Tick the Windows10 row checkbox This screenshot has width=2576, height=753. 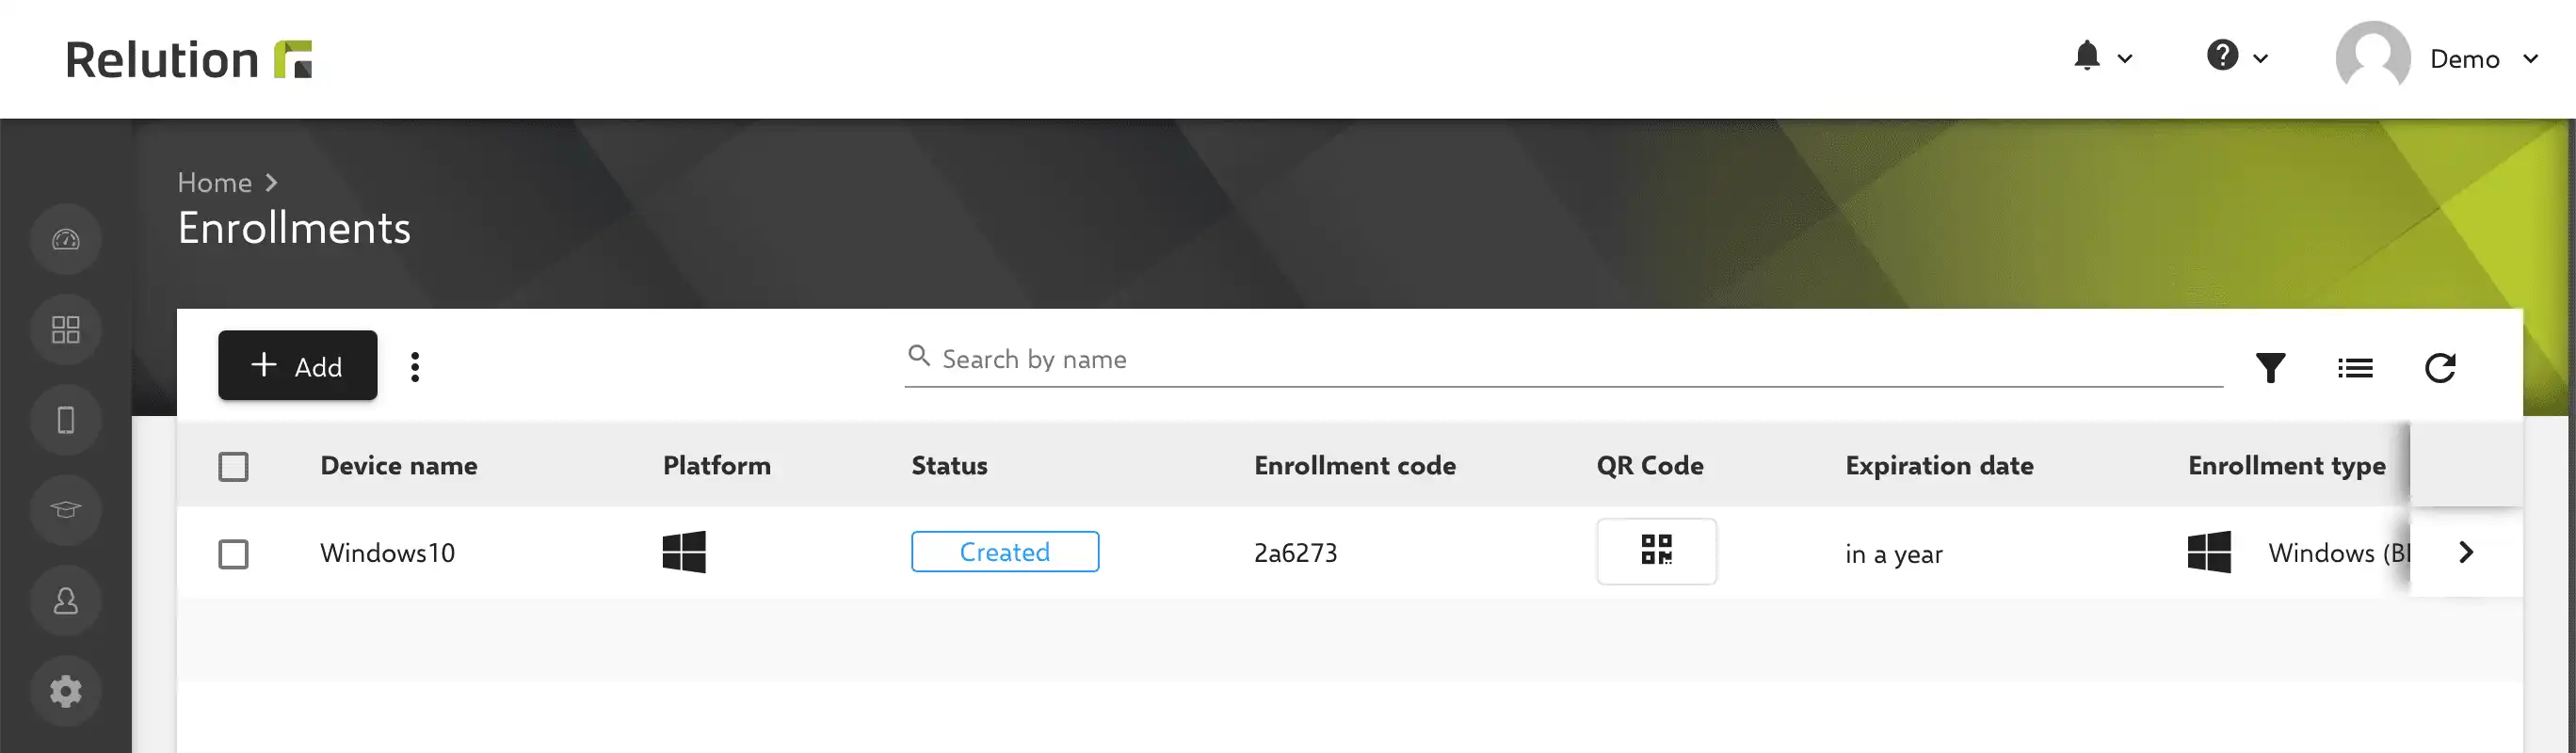233,554
